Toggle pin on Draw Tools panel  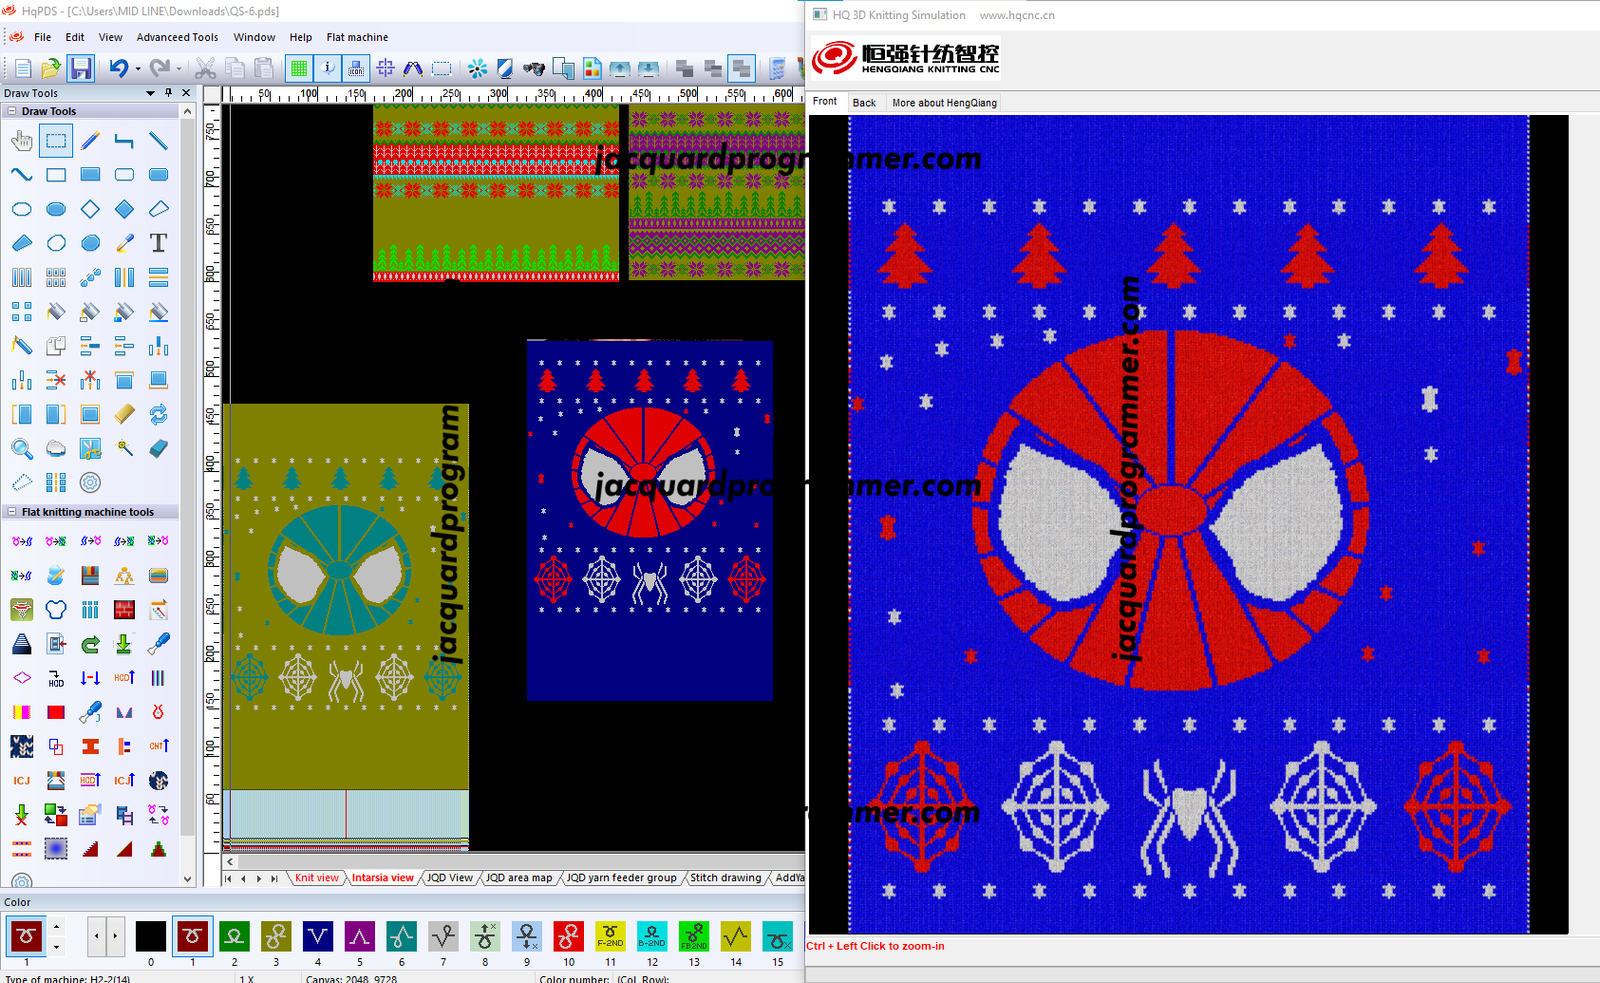pos(168,93)
